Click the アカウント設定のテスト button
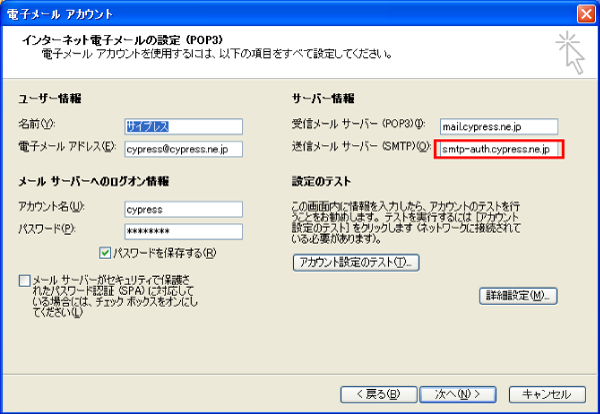Viewport: 600px width, 414px height. pos(356,262)
